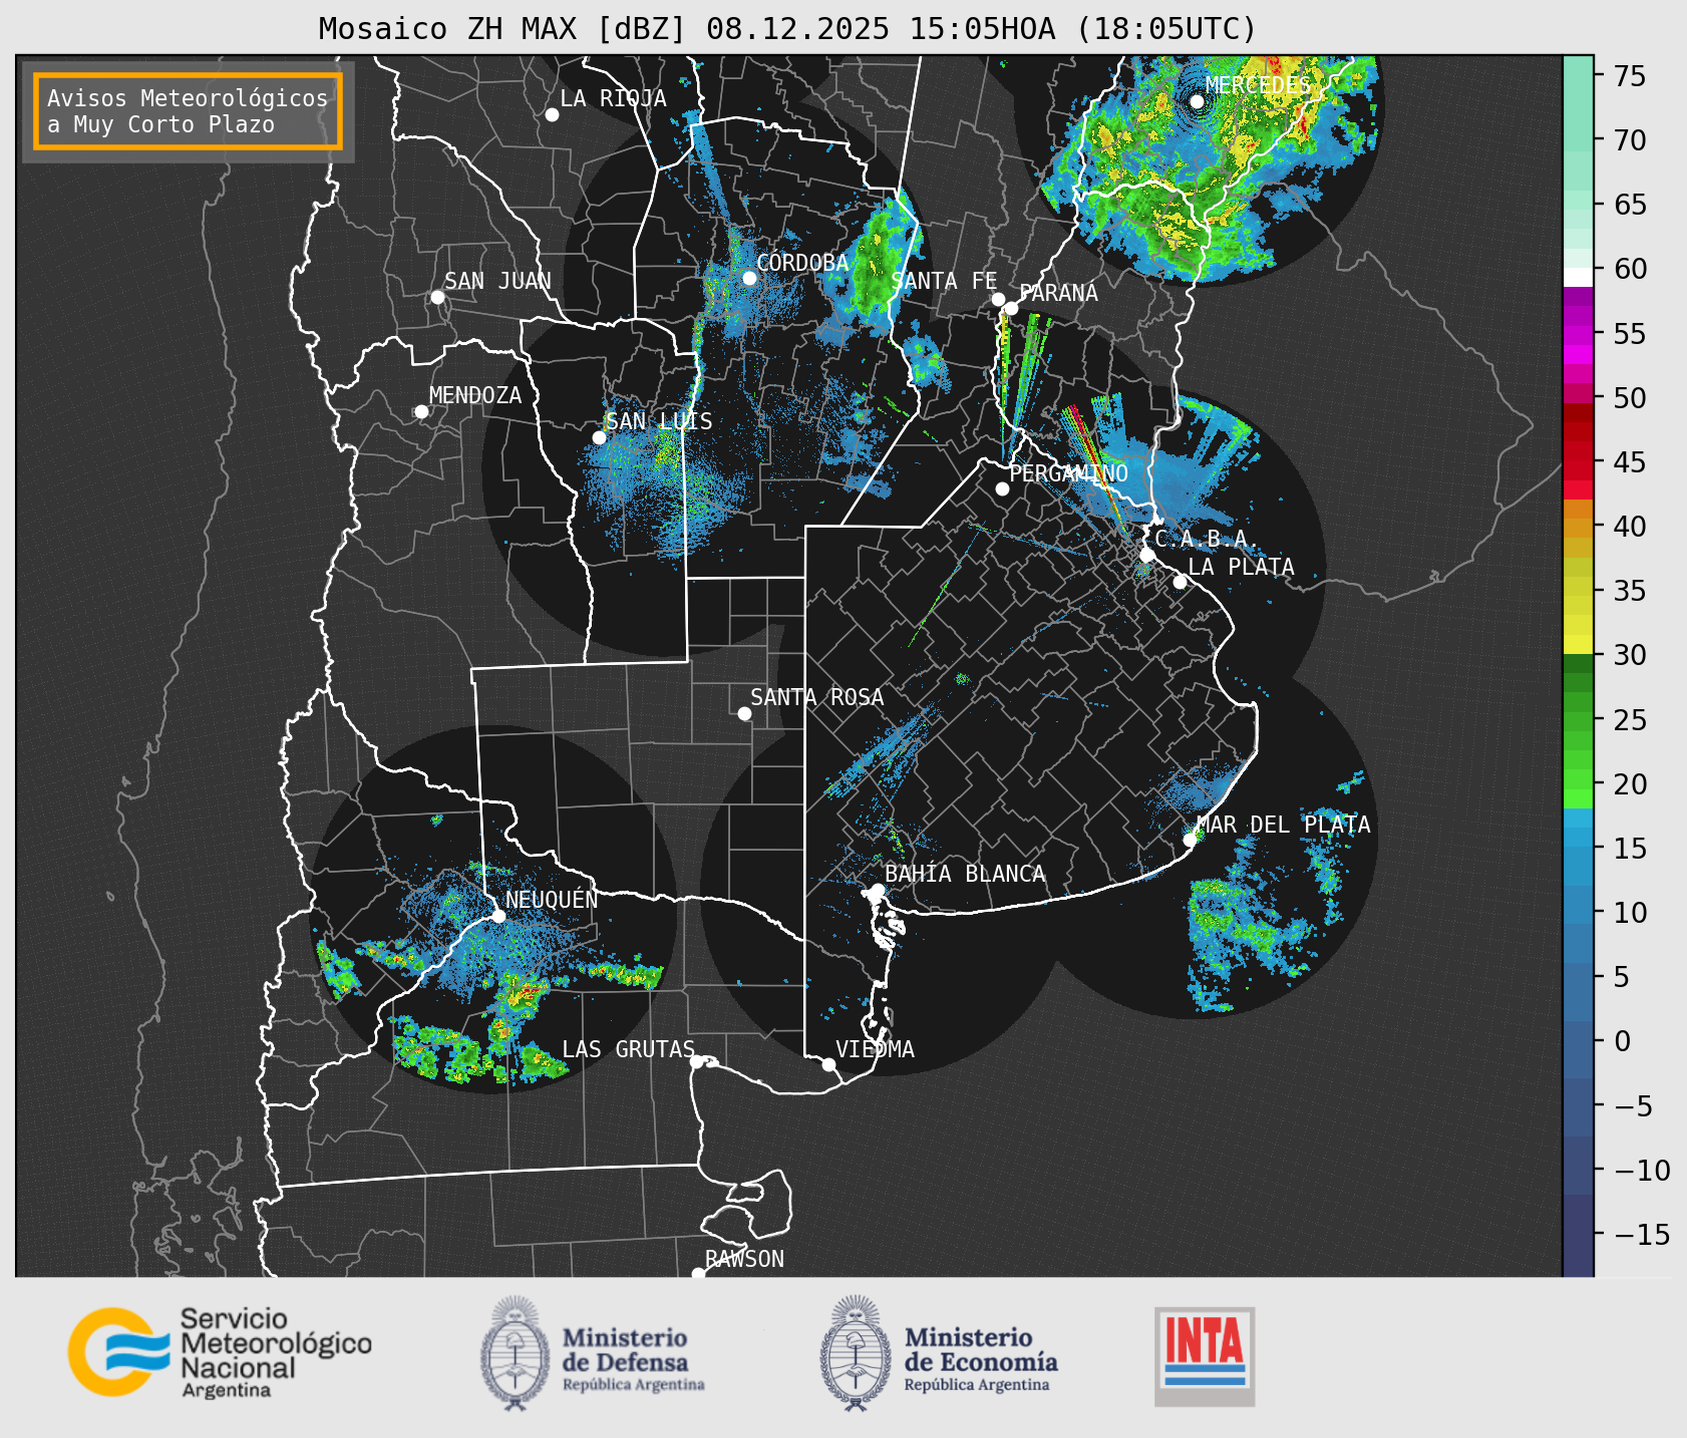Click the MAR DEL PLATA city marker dot
1687x1438 pixels.
[1190, 840]
